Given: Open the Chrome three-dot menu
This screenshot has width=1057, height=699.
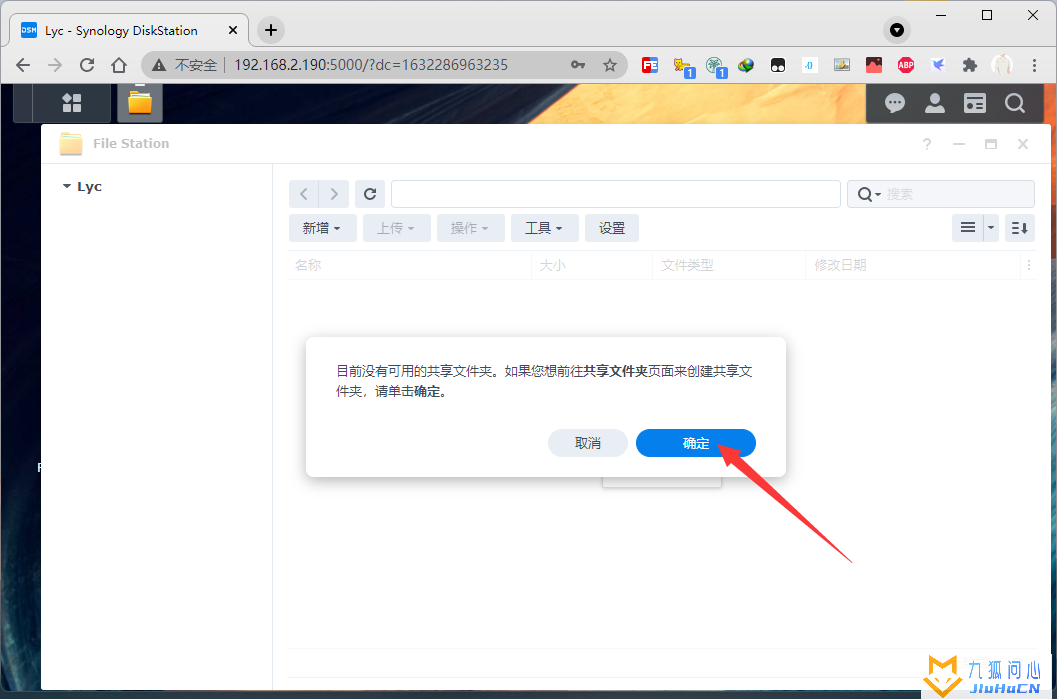Looking at the screenshot, I should coord(1034,65).
